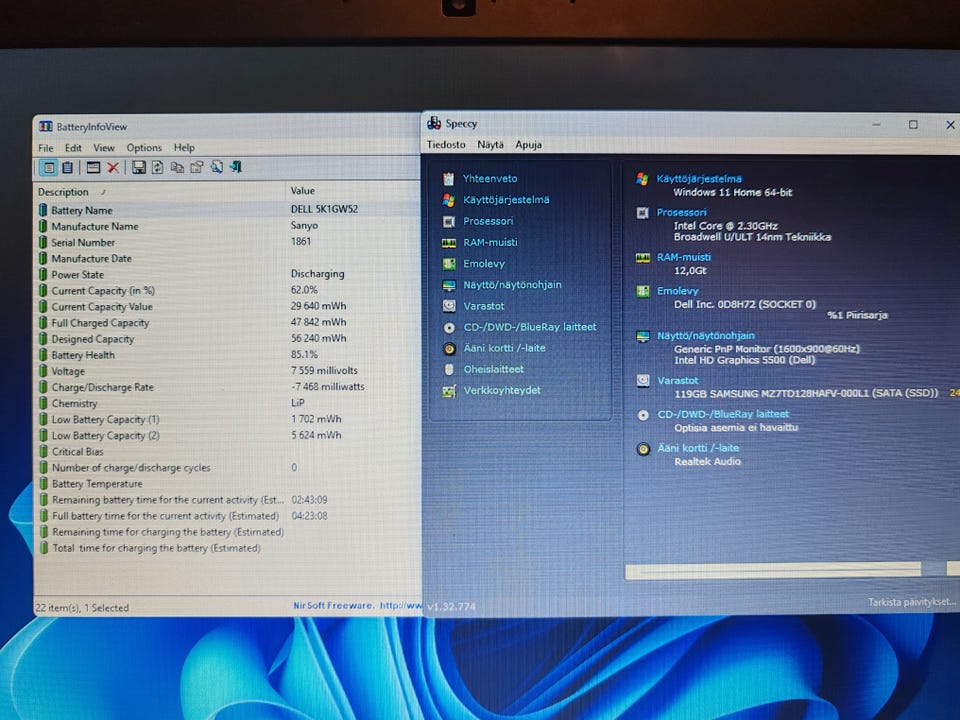
Task: Select the Battery Temperature row
Action: click(x=227, y=484)
